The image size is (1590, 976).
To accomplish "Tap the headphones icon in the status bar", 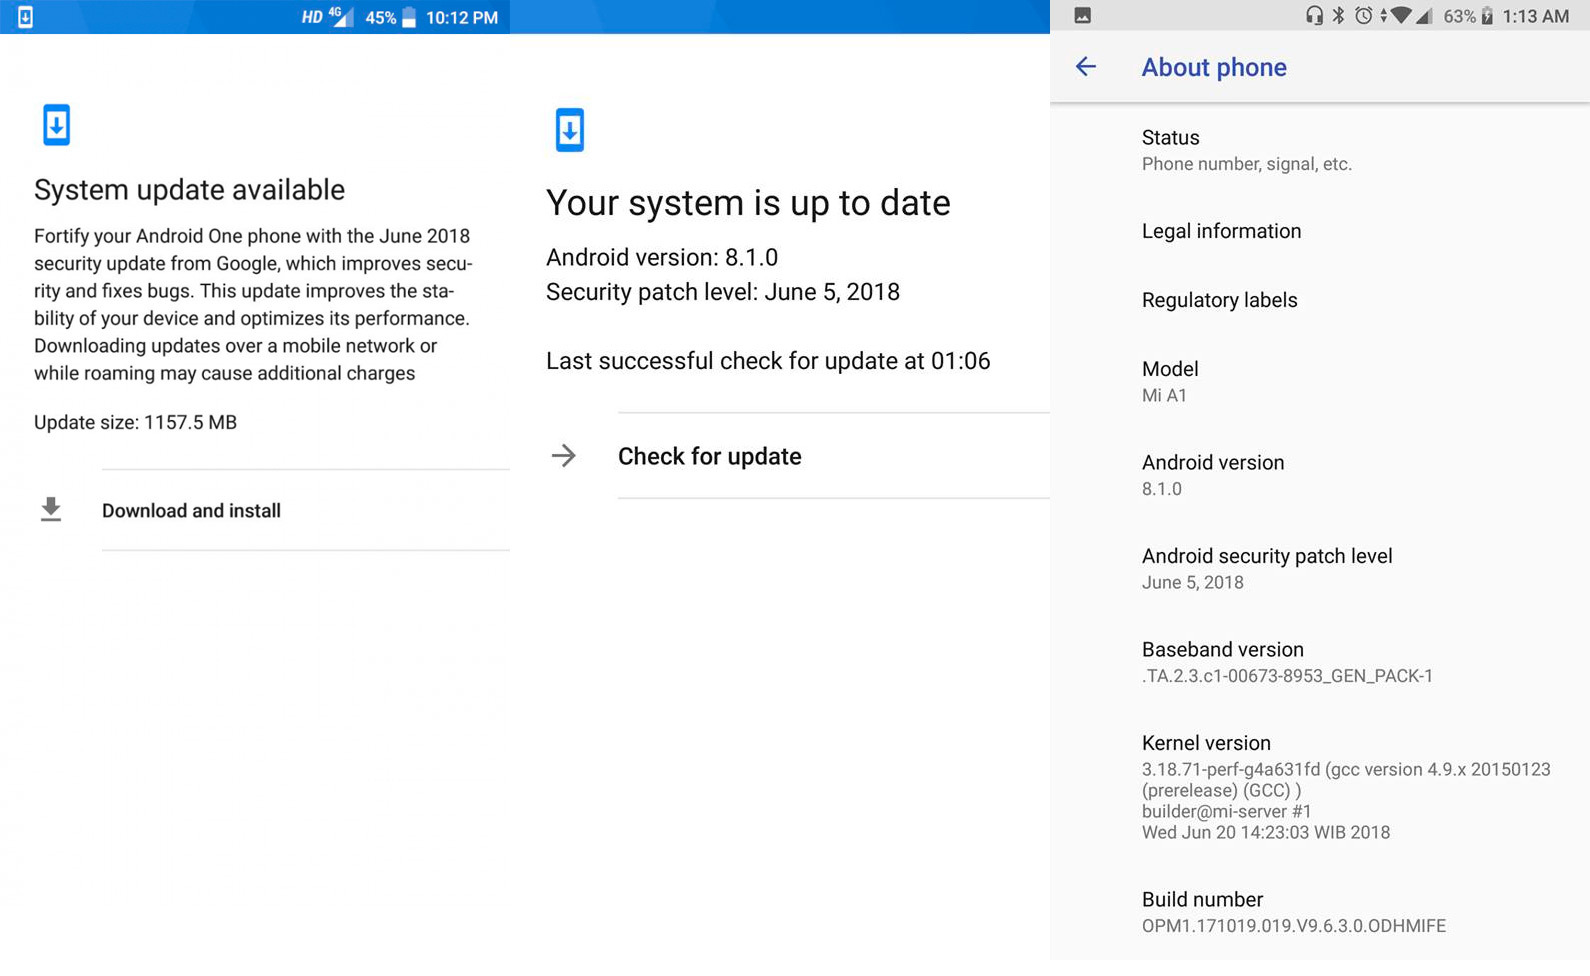I will tap(1314, 16).
